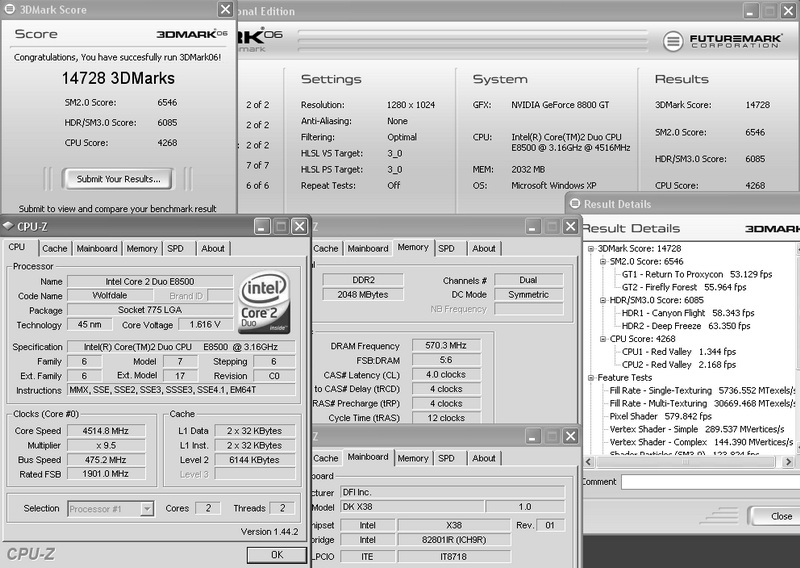
Task: Collapse the HDR/SM3.0 Score: 6085 node
Action: (603, 300)
